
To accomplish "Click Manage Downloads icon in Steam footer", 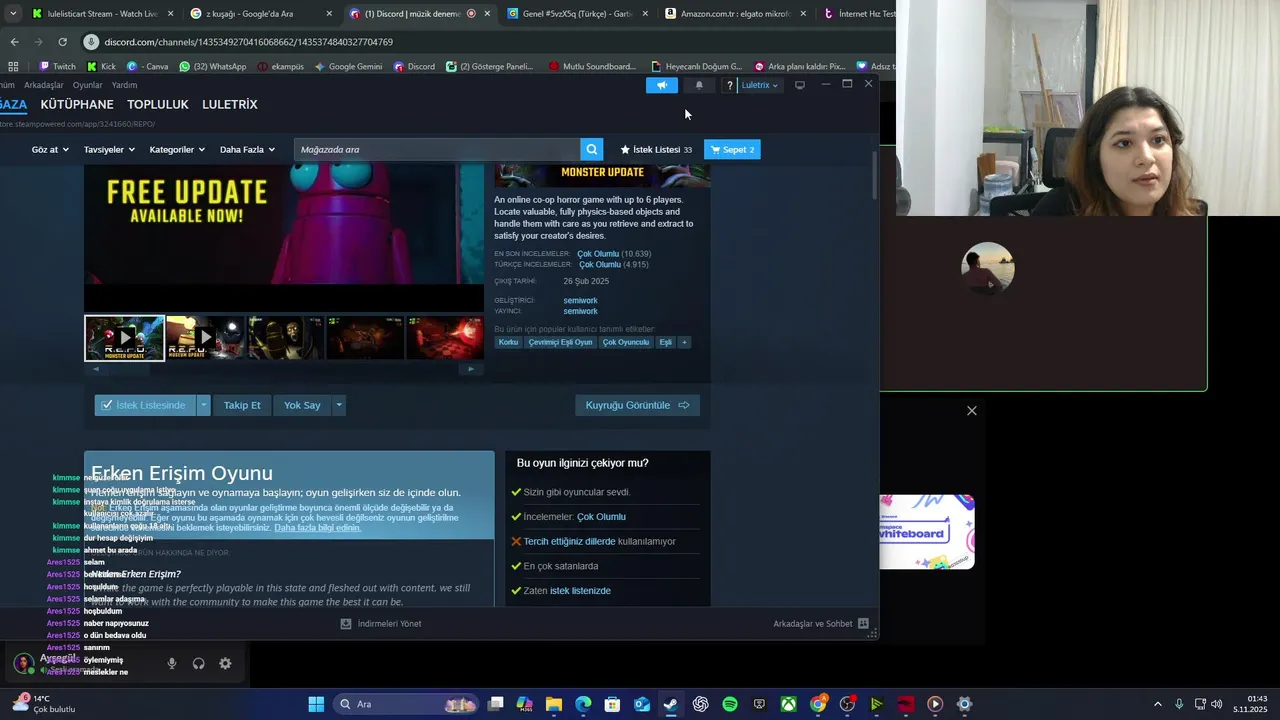I will pos(346,623).
